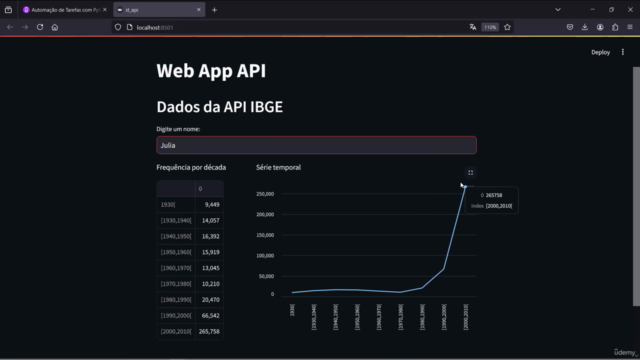Select the st_api tab
This screenshot has height=360, width=640.
click(159, 10)
